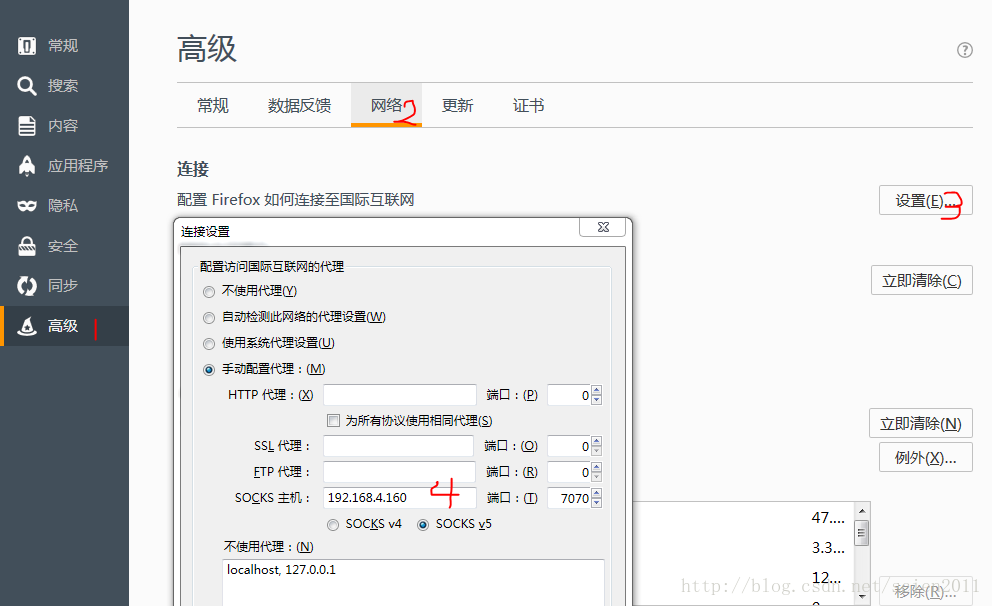Select SOCKS v5 radio button
Viewport: 992px width, 606px height.
click(x=423, y=524)
